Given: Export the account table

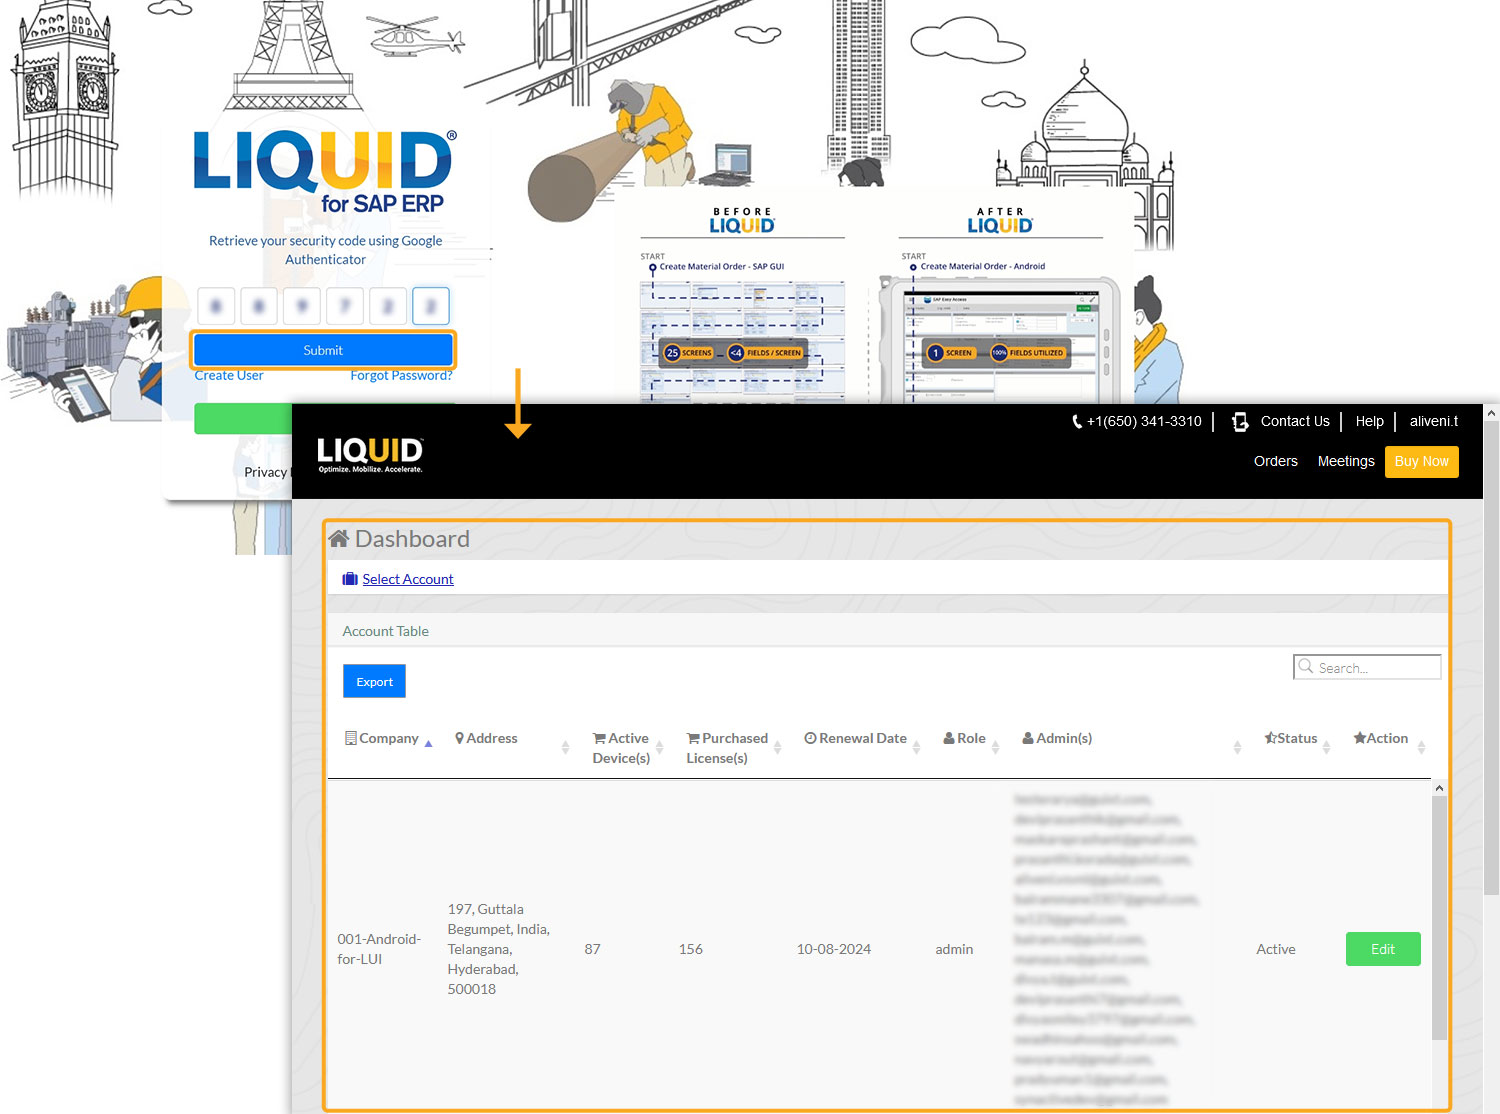Looking at the screenshot, I should click(374, 681).
